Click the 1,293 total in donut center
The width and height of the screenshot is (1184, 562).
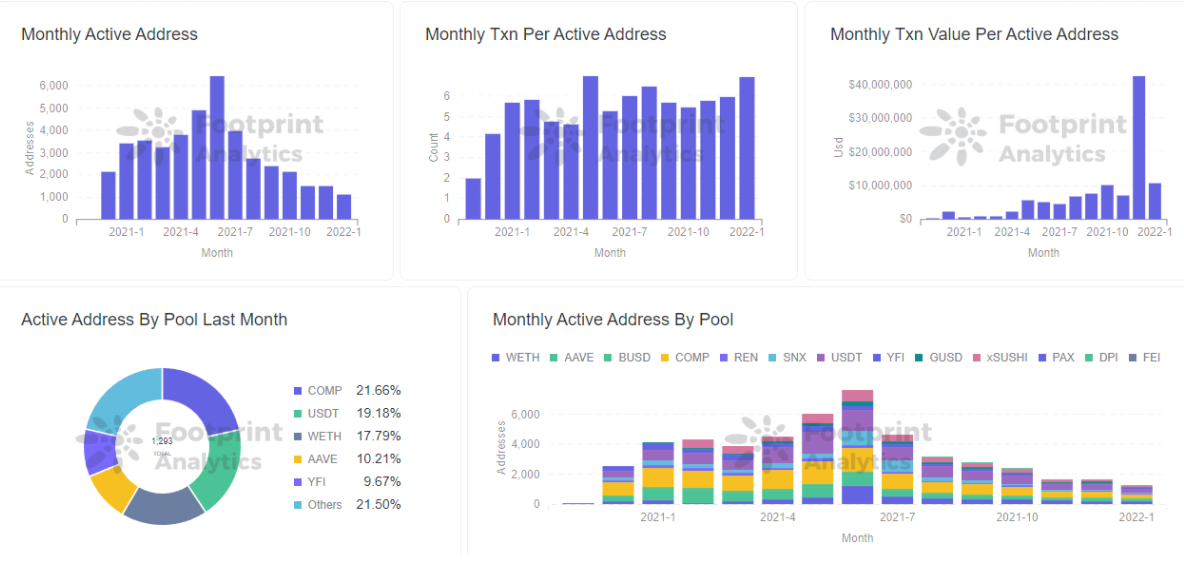[x=161, y=441]
